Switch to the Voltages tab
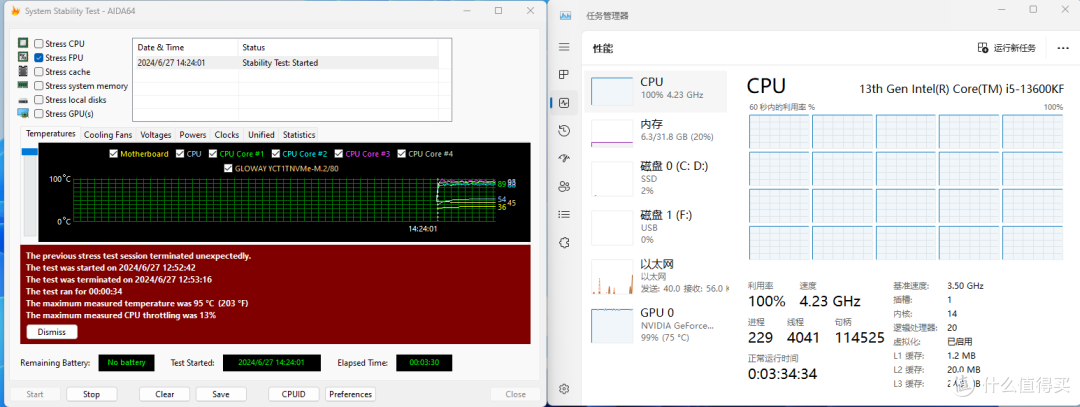Image resolution: width=1080 pixels, height=407 pixels. pyautogui.click(x=156, y=135)
